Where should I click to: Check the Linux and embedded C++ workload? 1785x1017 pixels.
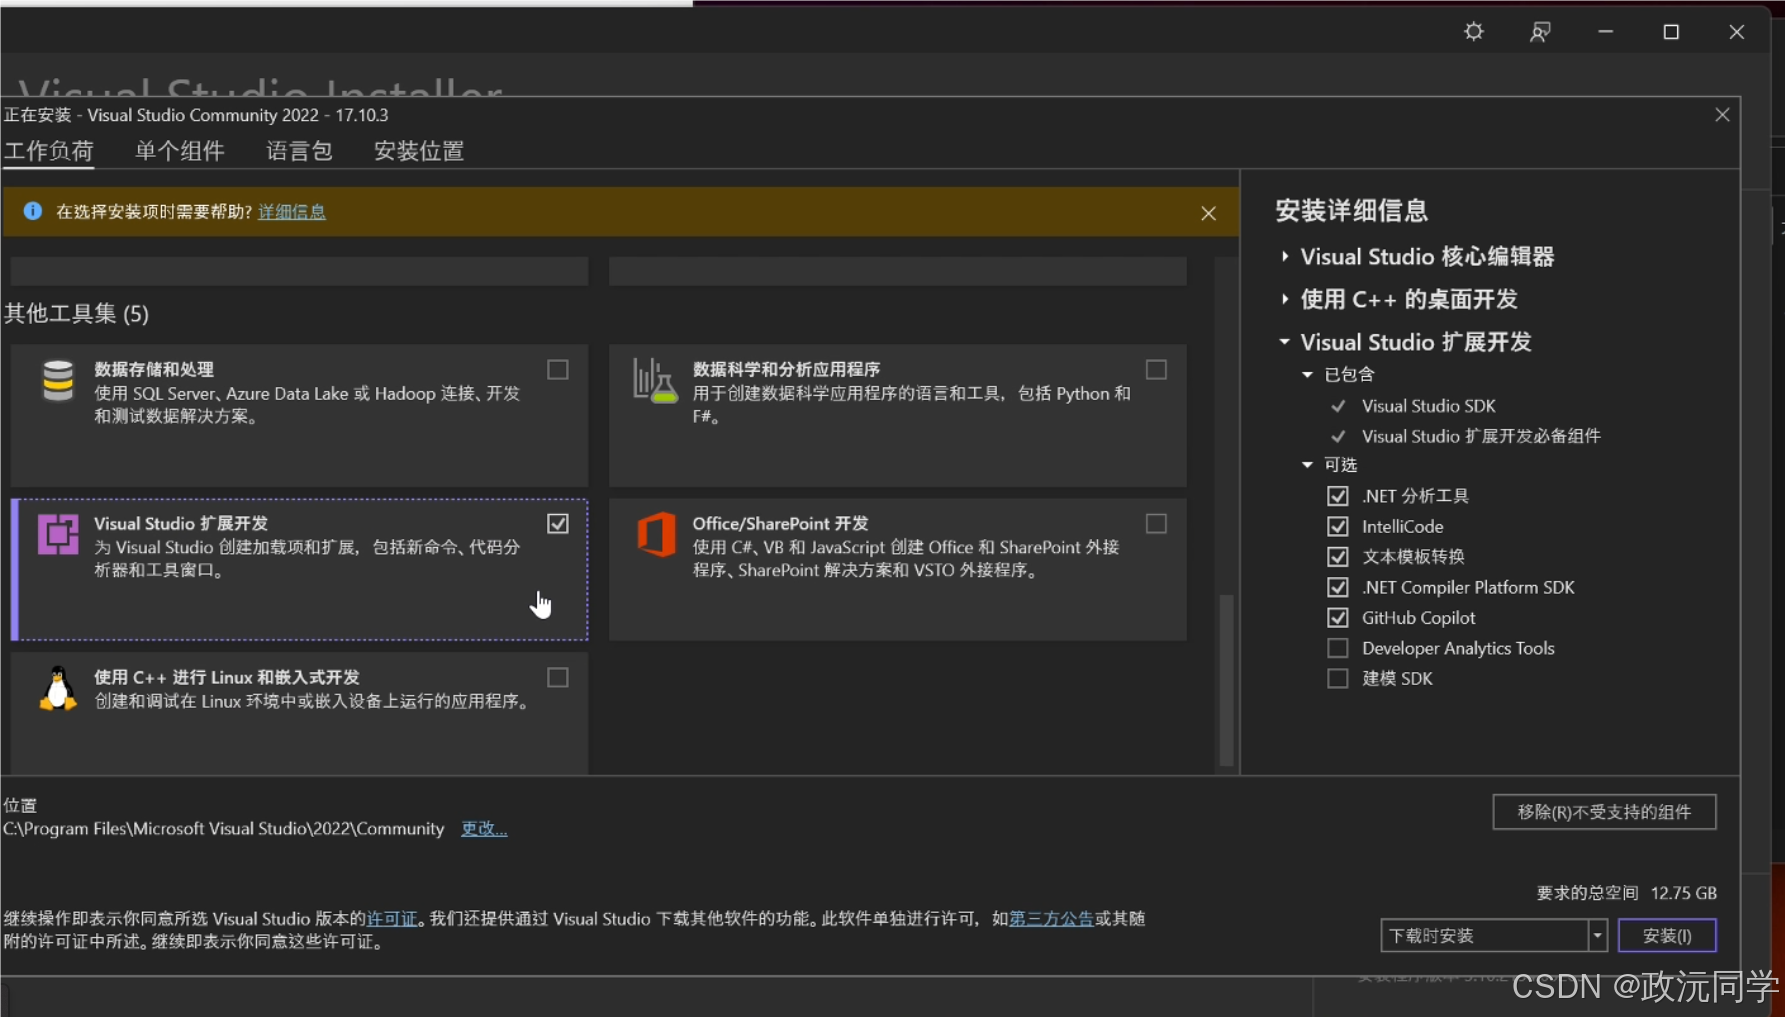pyautogui.click(x=558, y=678)
